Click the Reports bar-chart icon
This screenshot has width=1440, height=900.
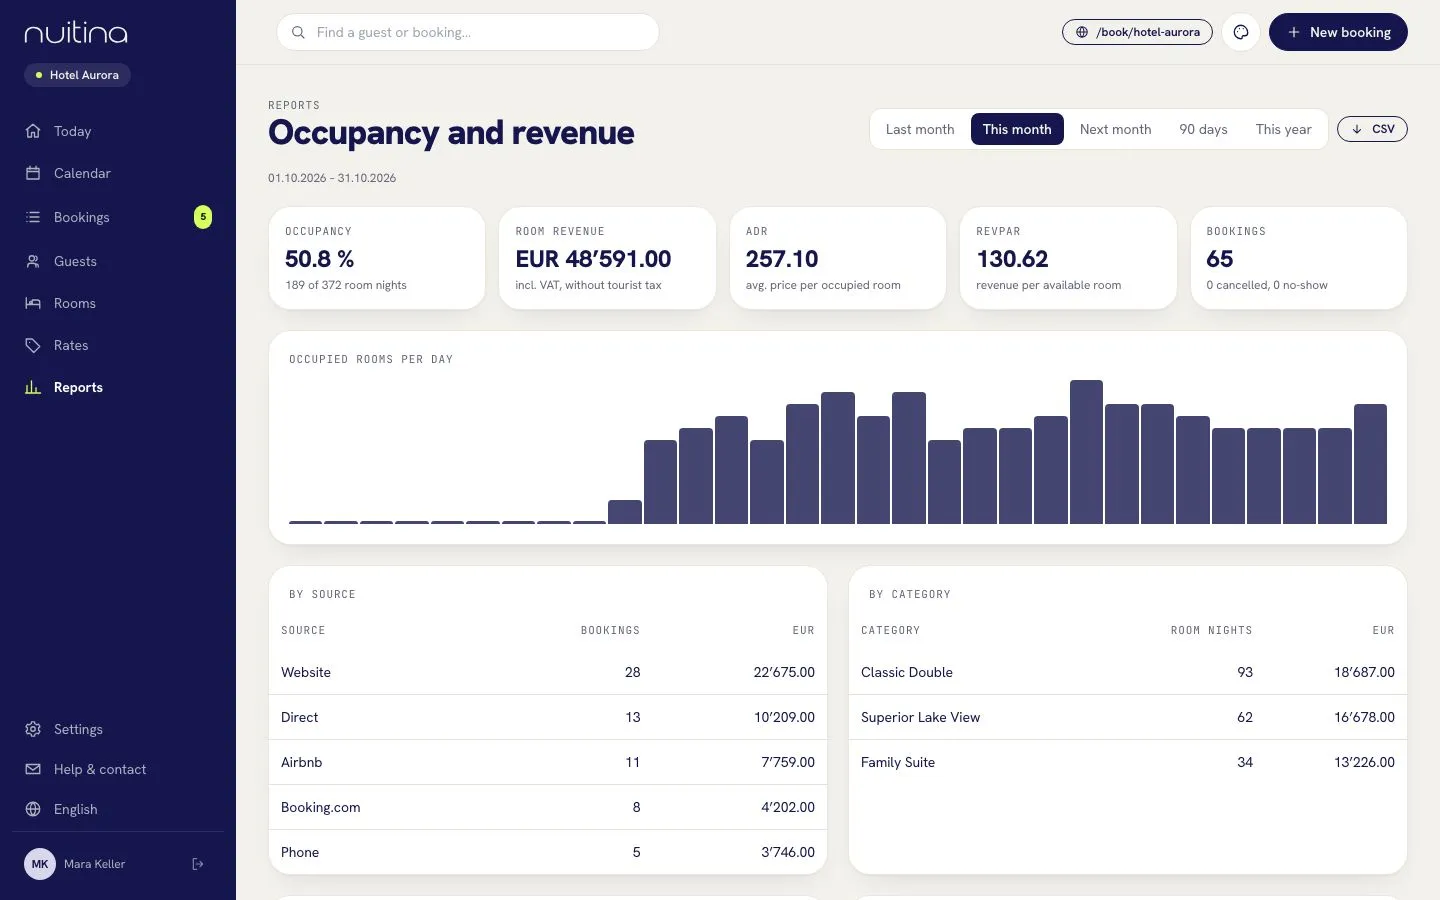(33, 387)
